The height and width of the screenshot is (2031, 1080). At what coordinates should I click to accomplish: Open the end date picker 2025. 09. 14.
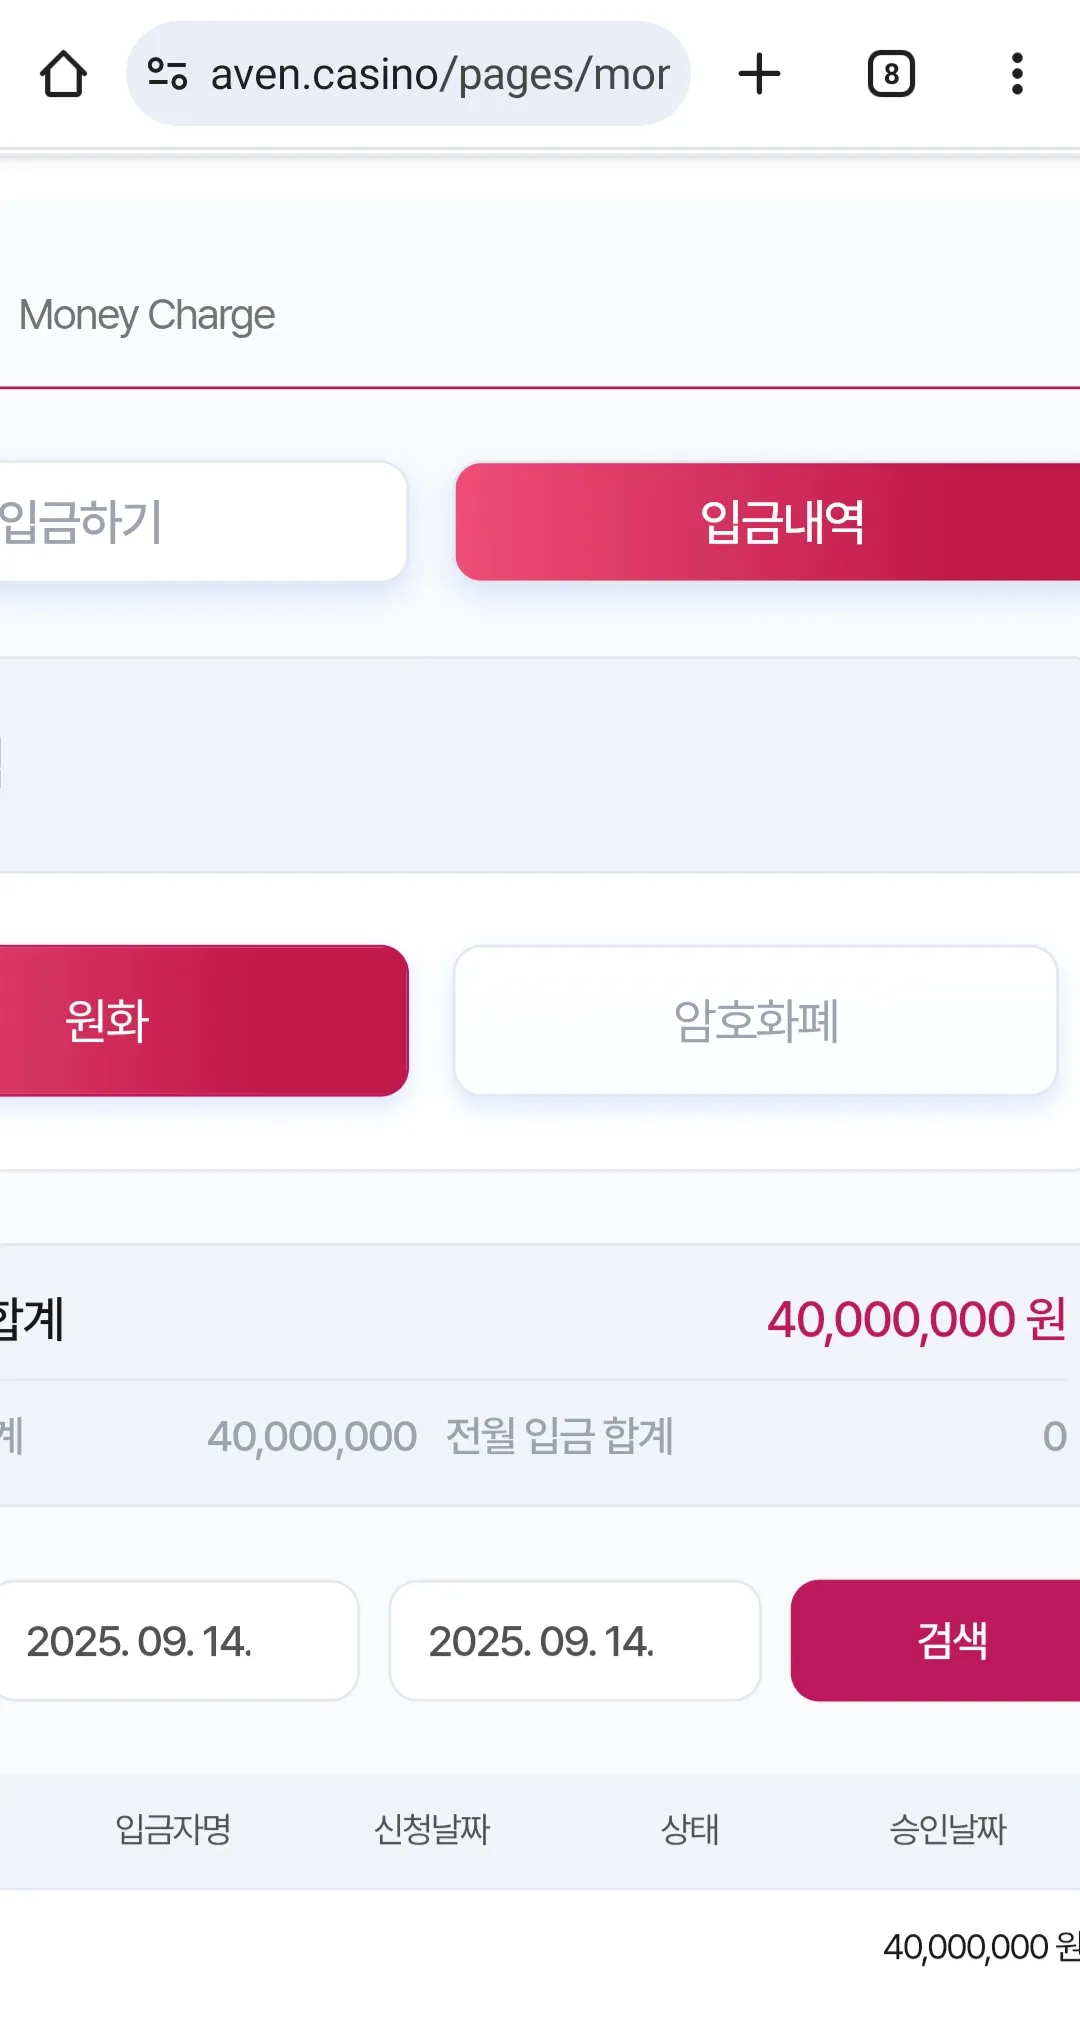[x=575, y=1640]
